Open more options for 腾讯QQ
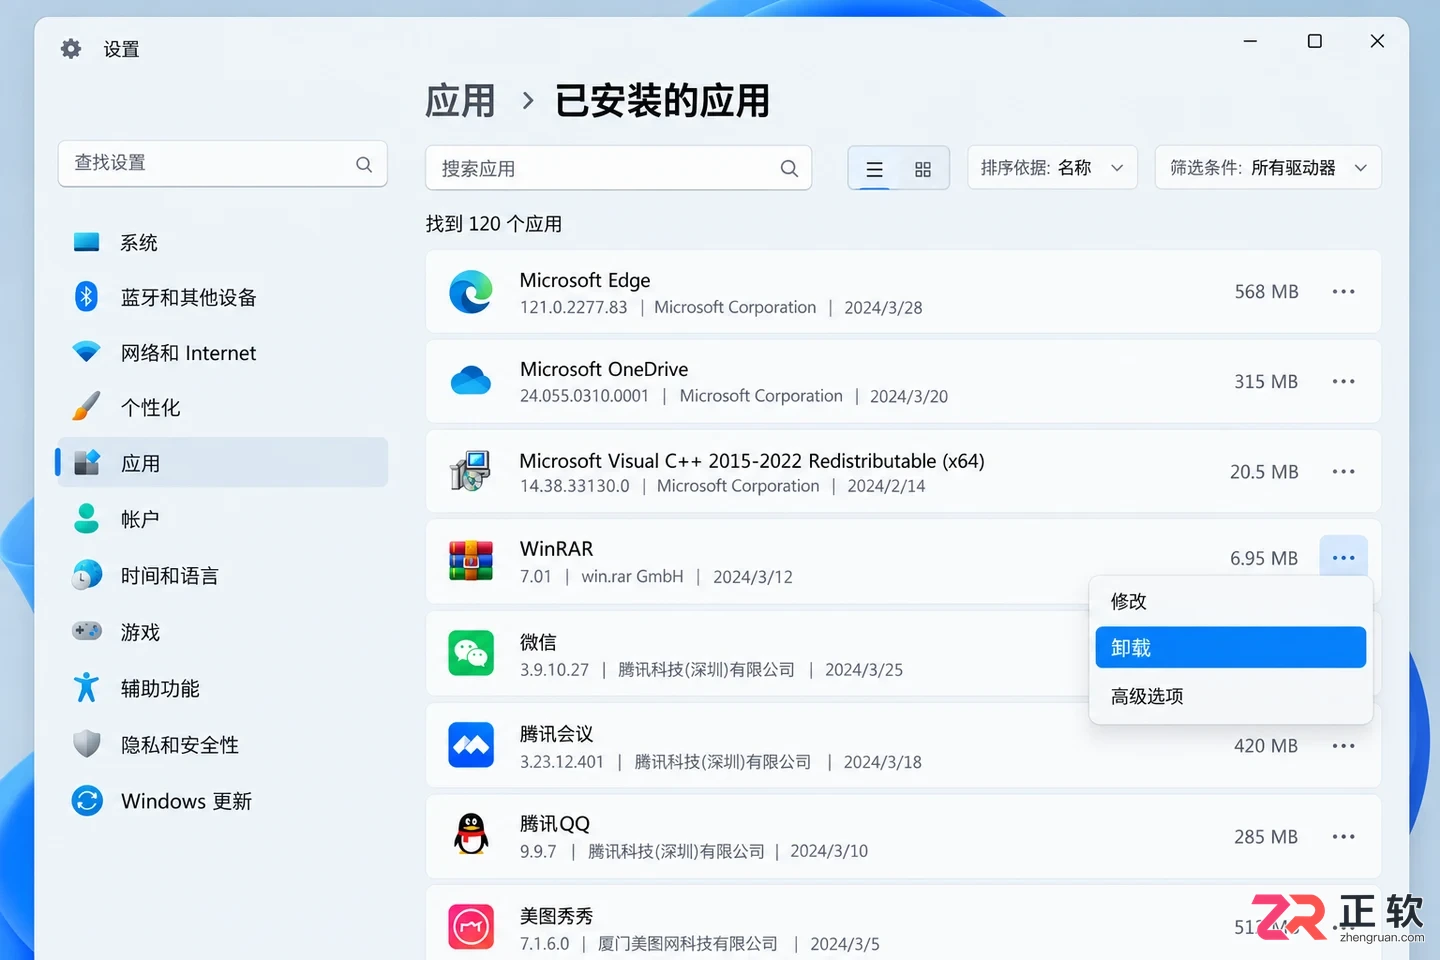The height and width of the screenshot is (960, 1440). [1343, 837]
